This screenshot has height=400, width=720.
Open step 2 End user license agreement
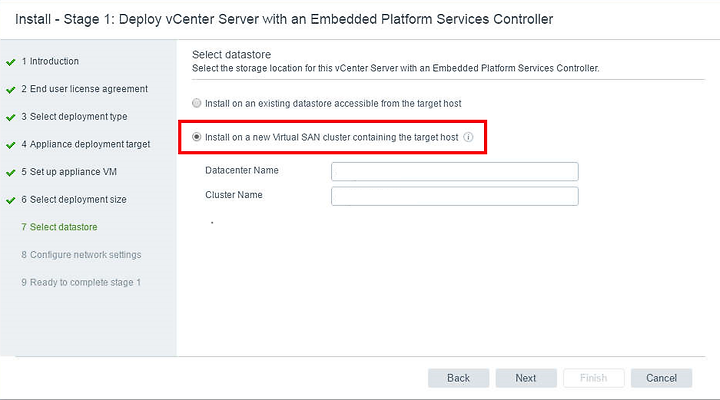tap(84, 89)
